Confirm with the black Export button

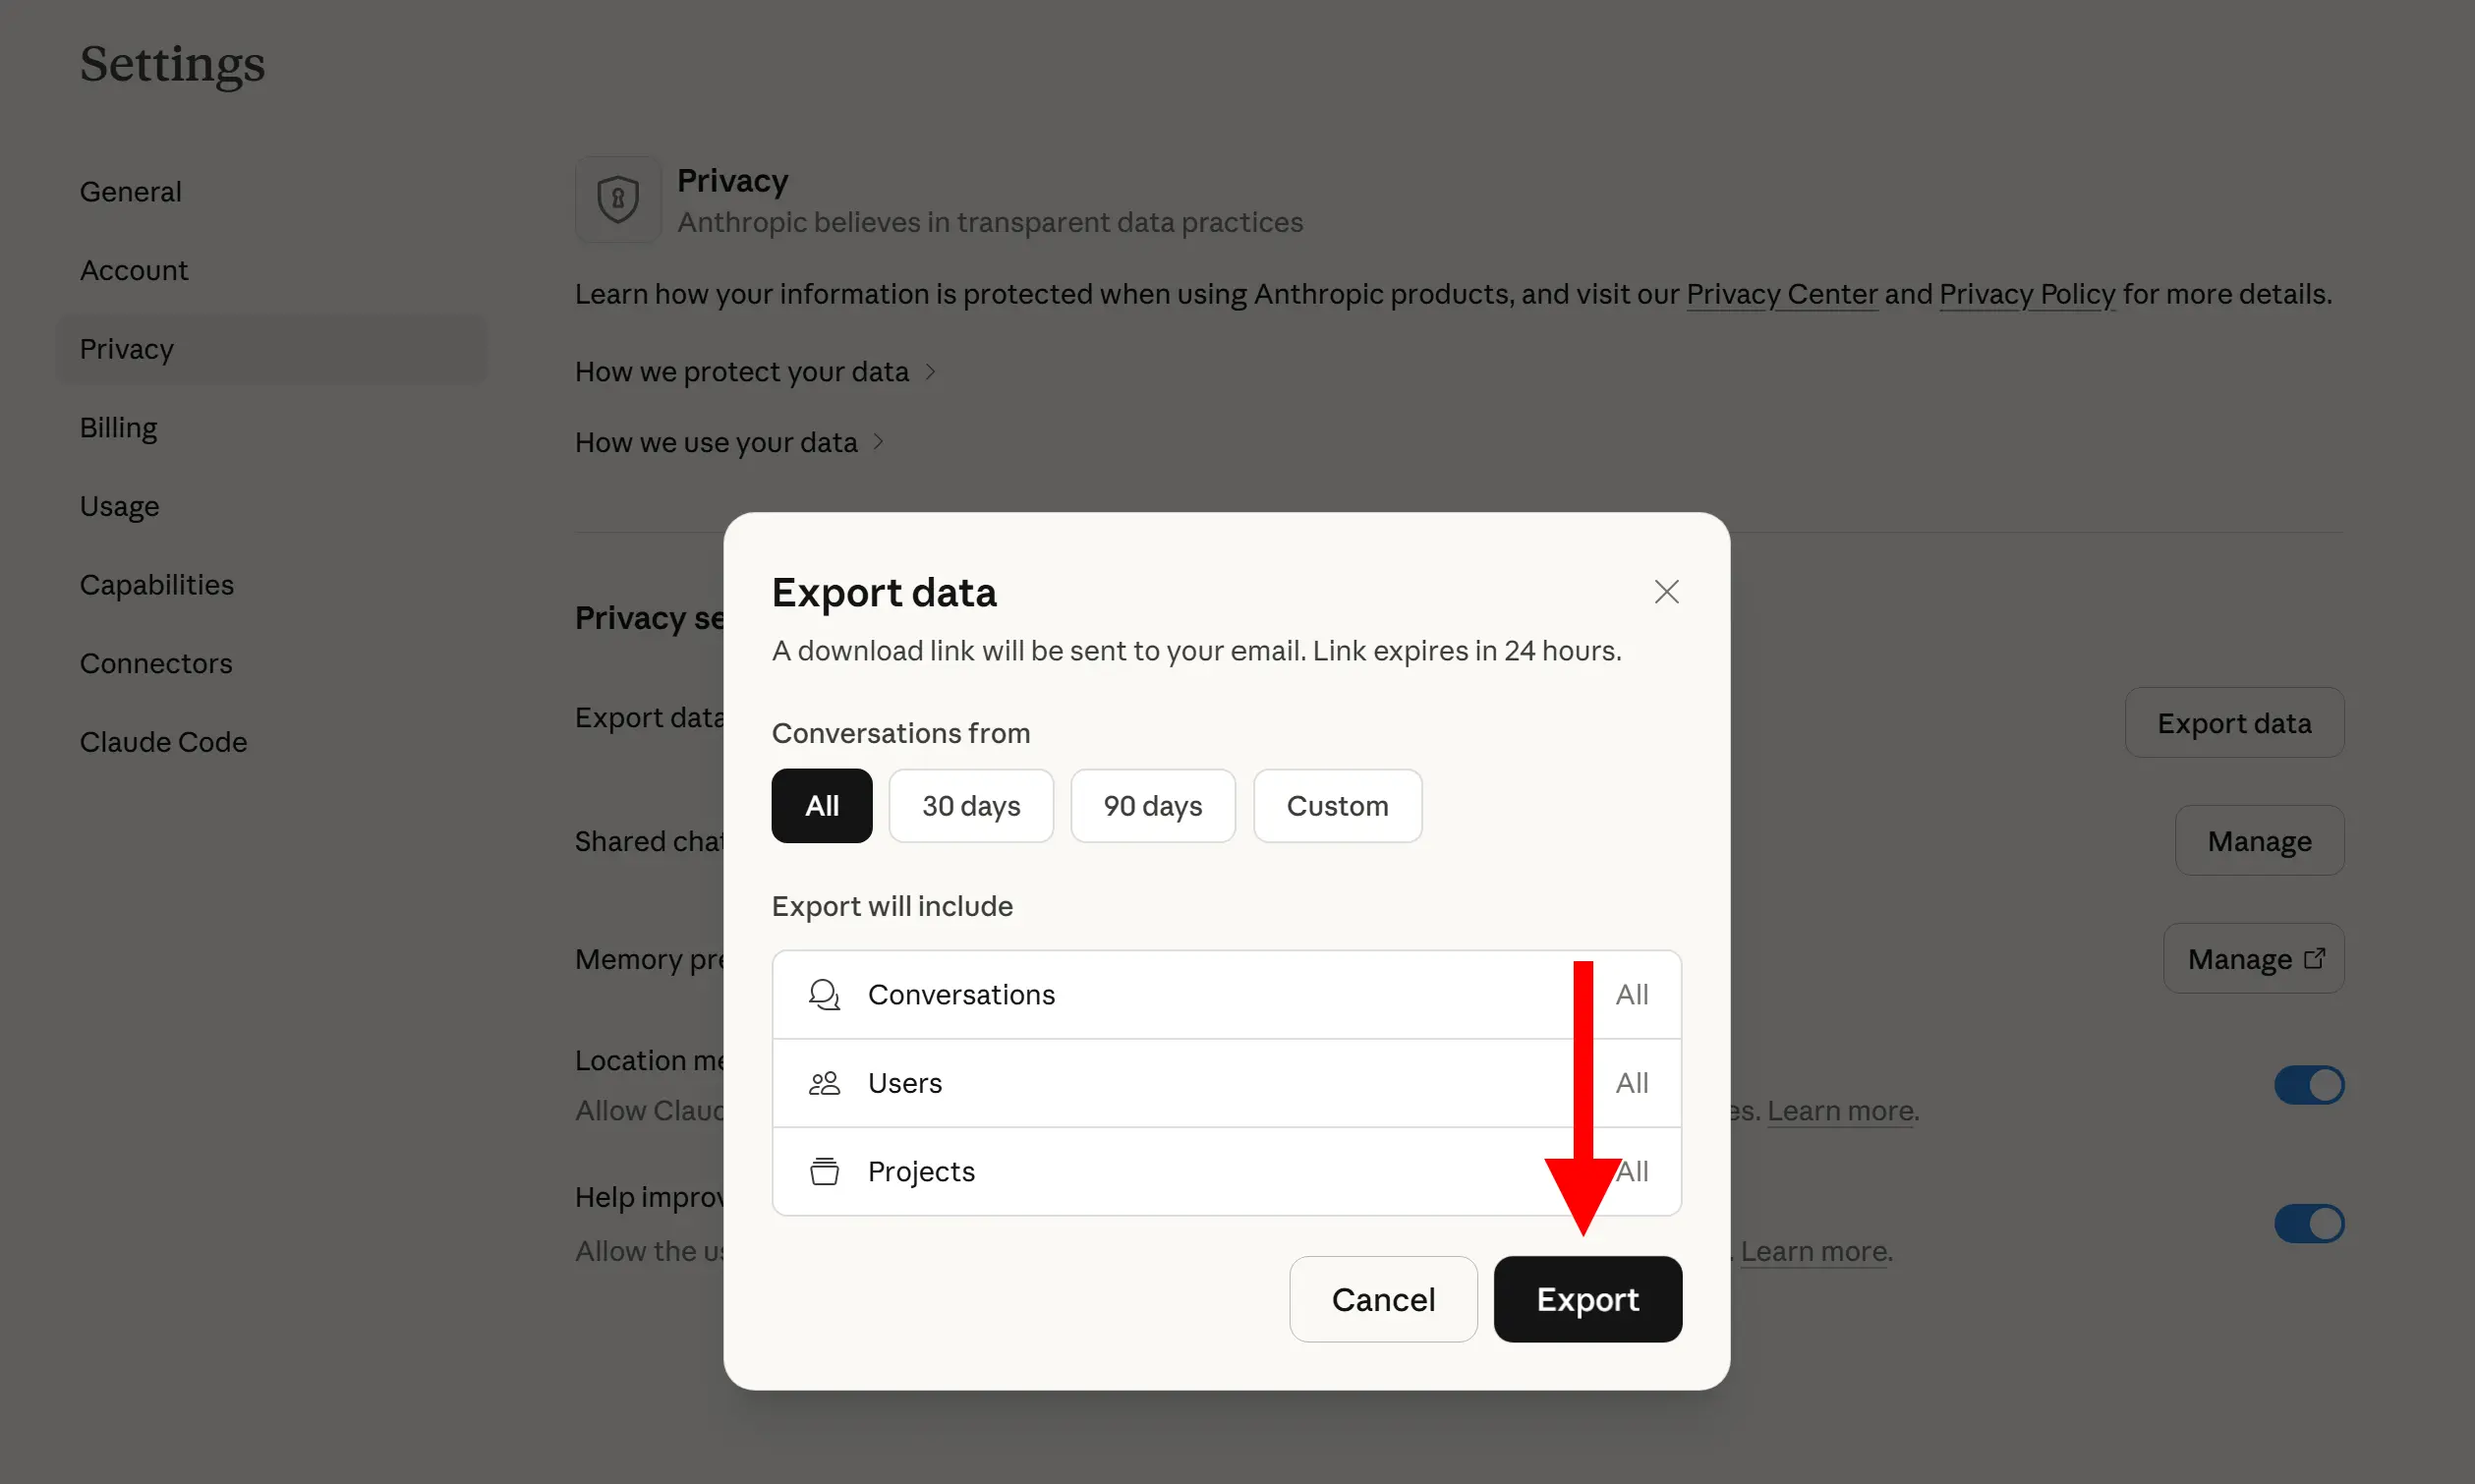tap(1587, 1299)
